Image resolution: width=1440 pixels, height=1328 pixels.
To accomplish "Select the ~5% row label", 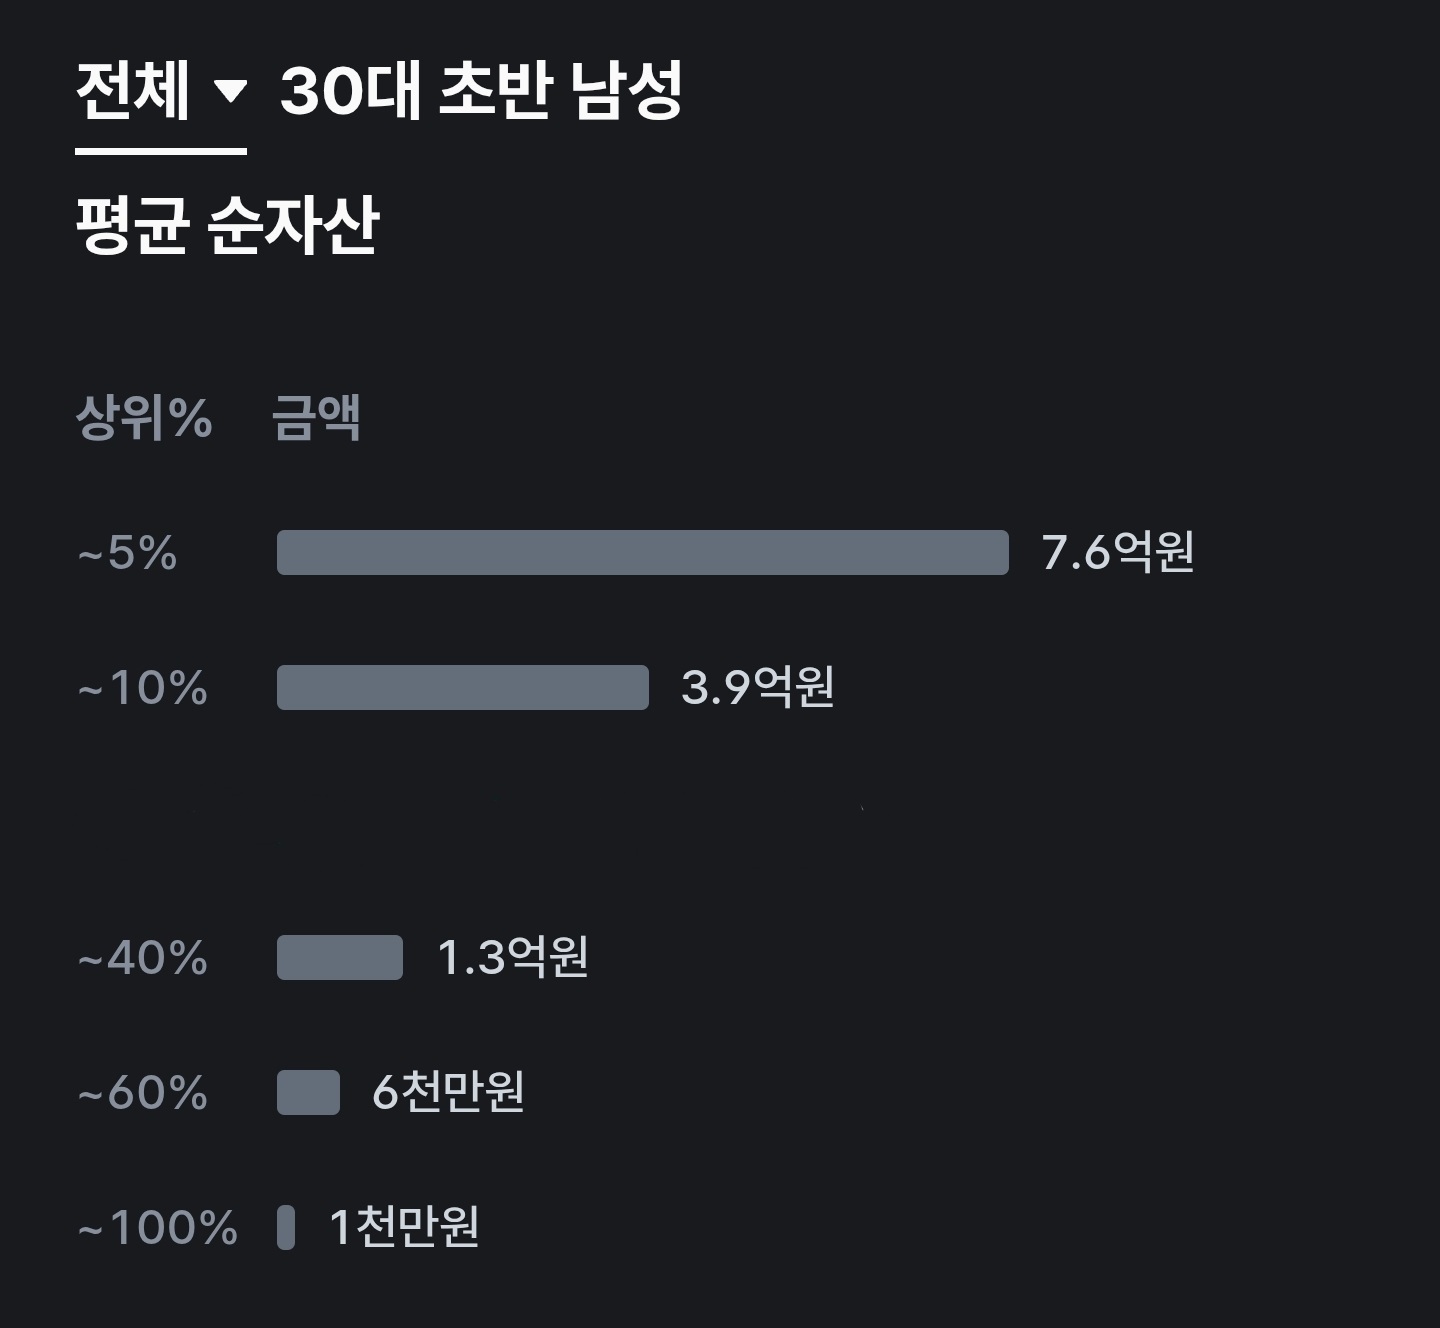I will pos(127,553).
